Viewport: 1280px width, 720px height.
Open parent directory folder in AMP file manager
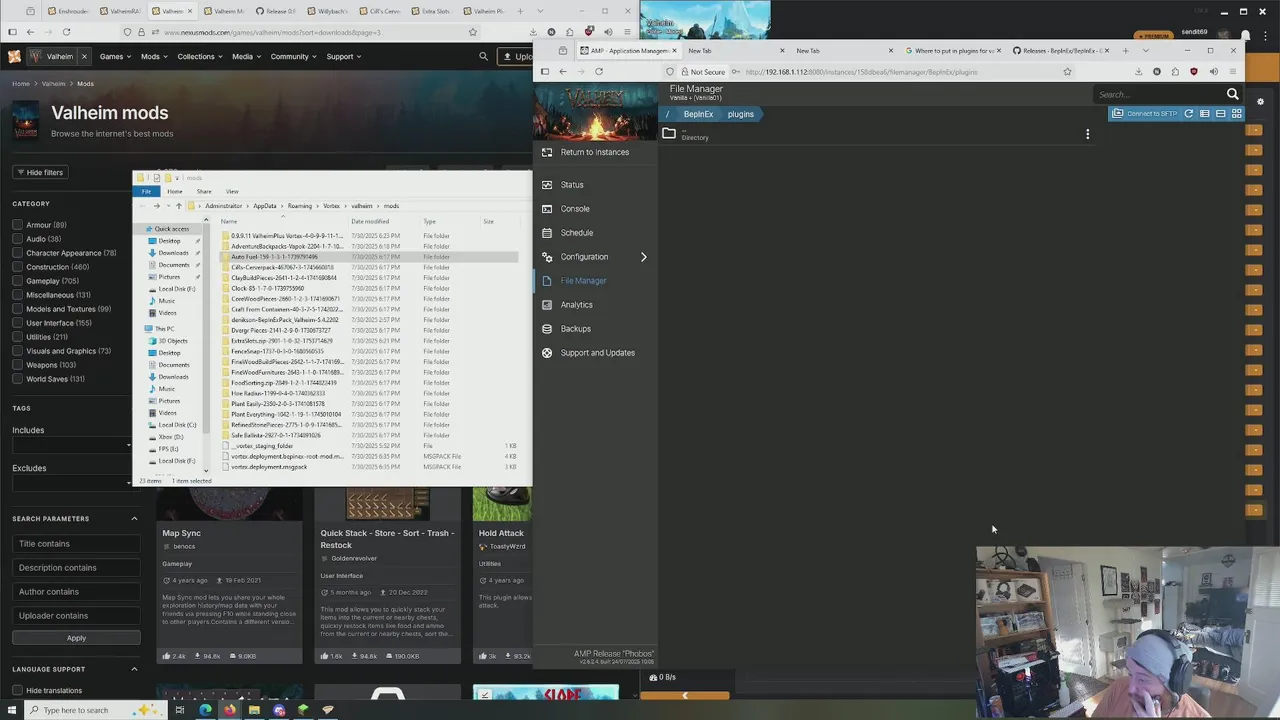point(669,133)
